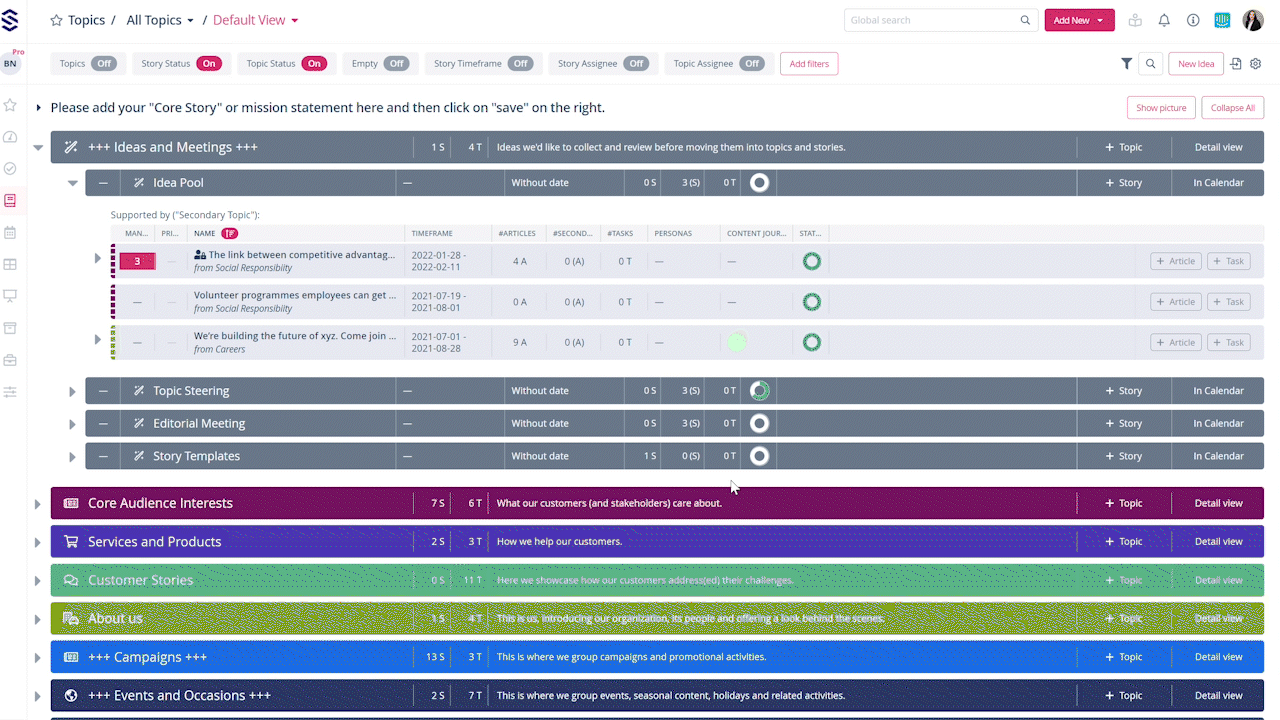Screen dimensions: 1280x720
Task: Click the Add filters button
Action: 809,64
